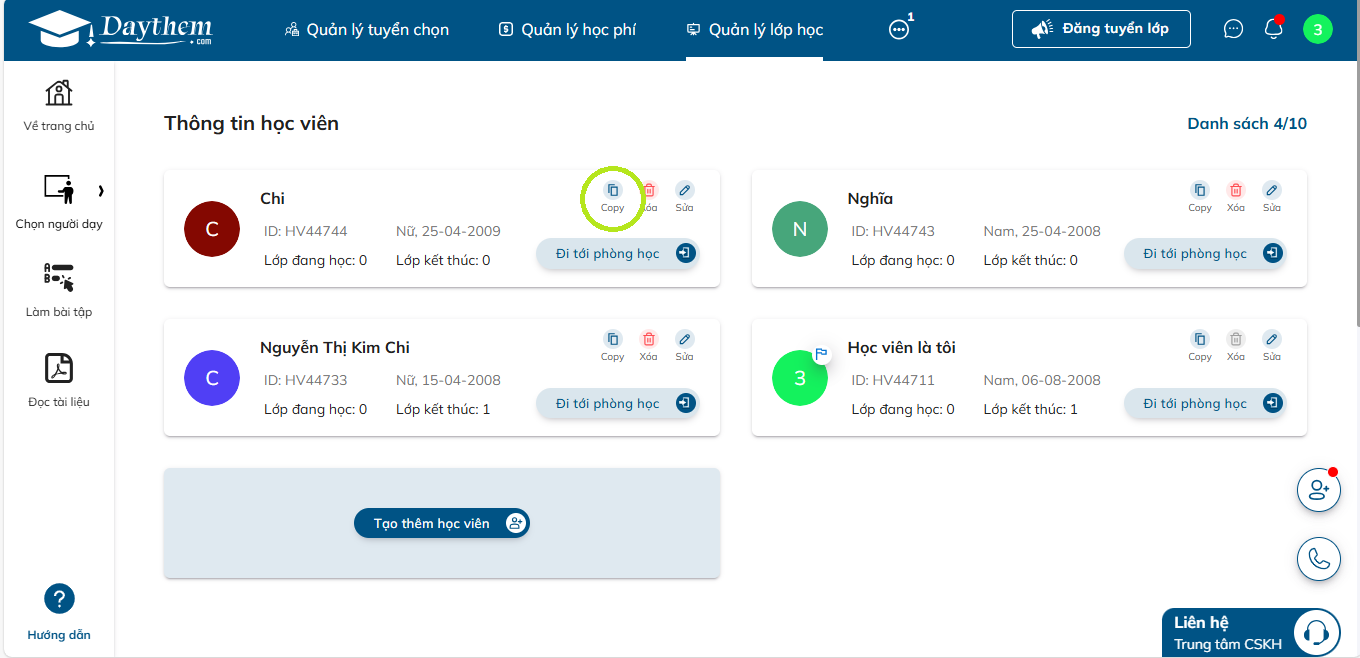Edit student Chi
1360x658 pixels.
click(684, 196)
